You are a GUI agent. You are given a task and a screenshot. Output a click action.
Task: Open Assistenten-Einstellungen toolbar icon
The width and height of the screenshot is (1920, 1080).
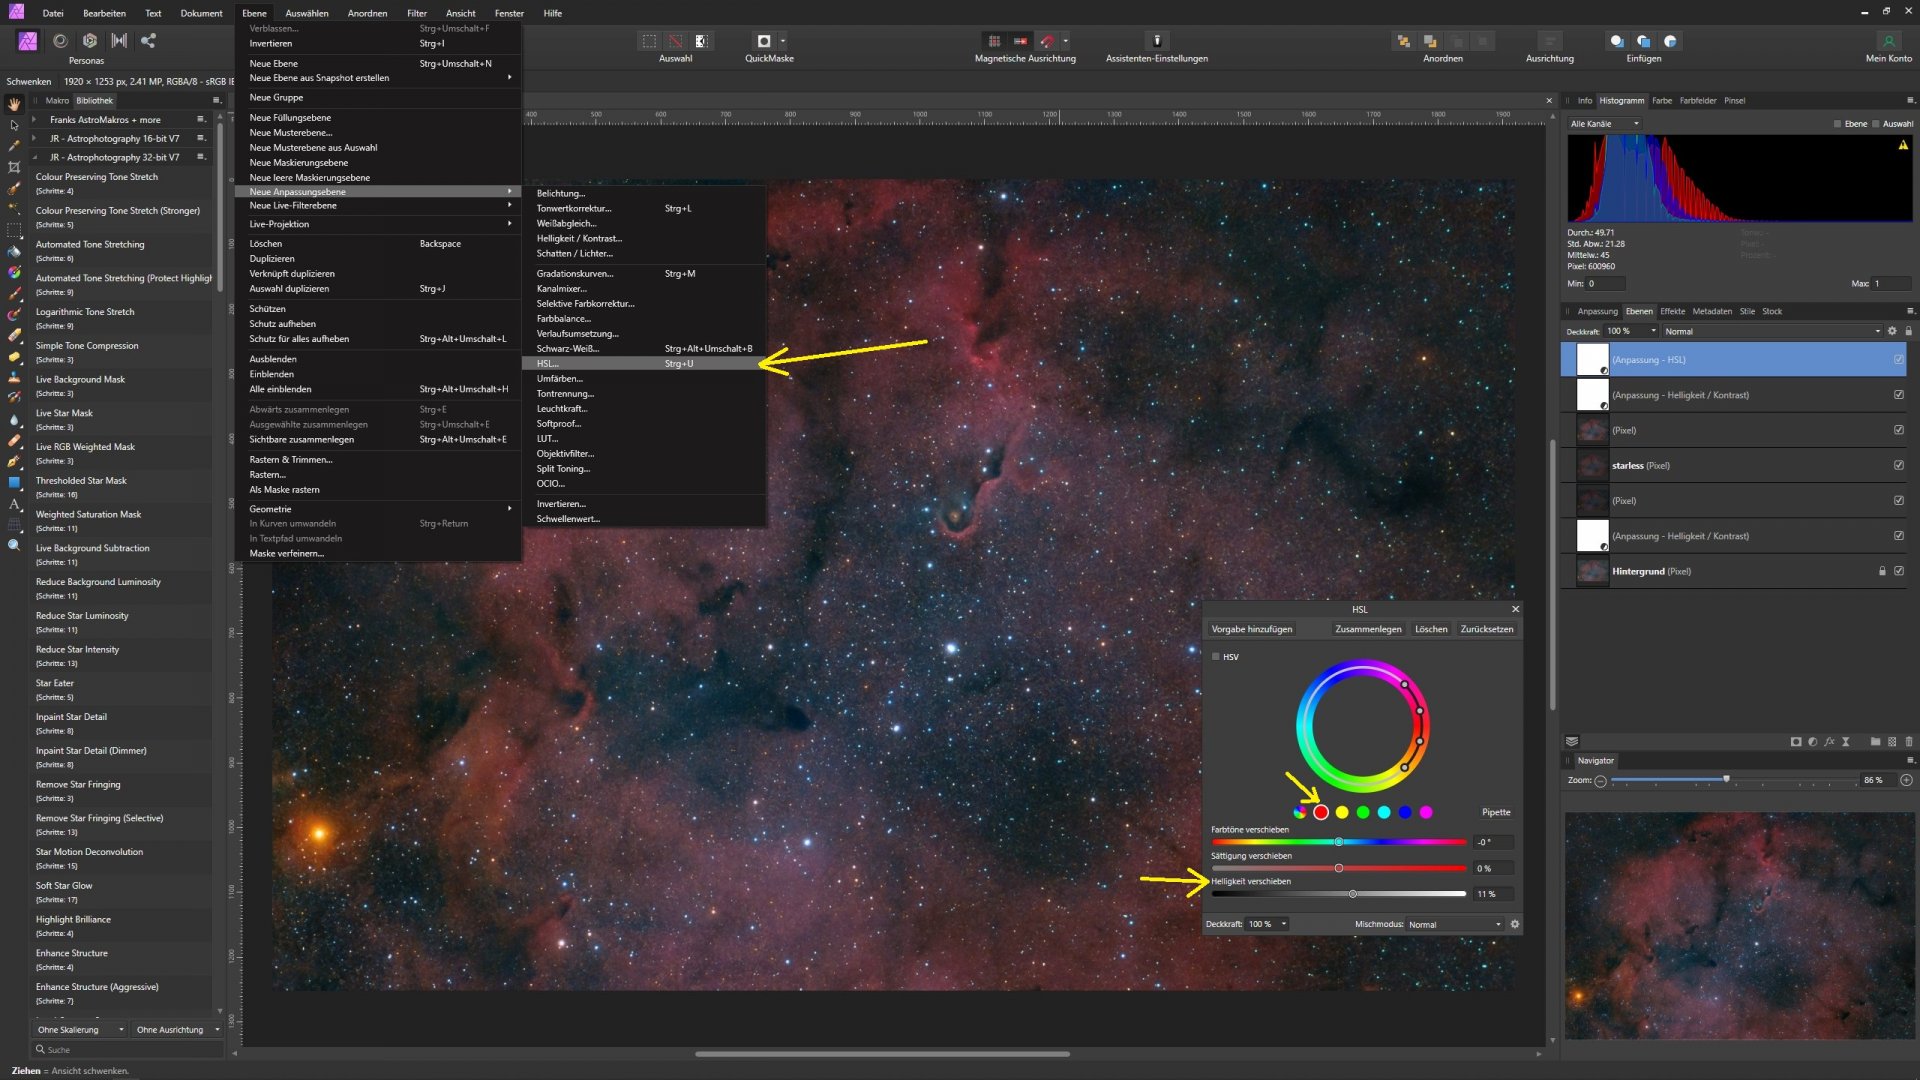point(1157,41)
